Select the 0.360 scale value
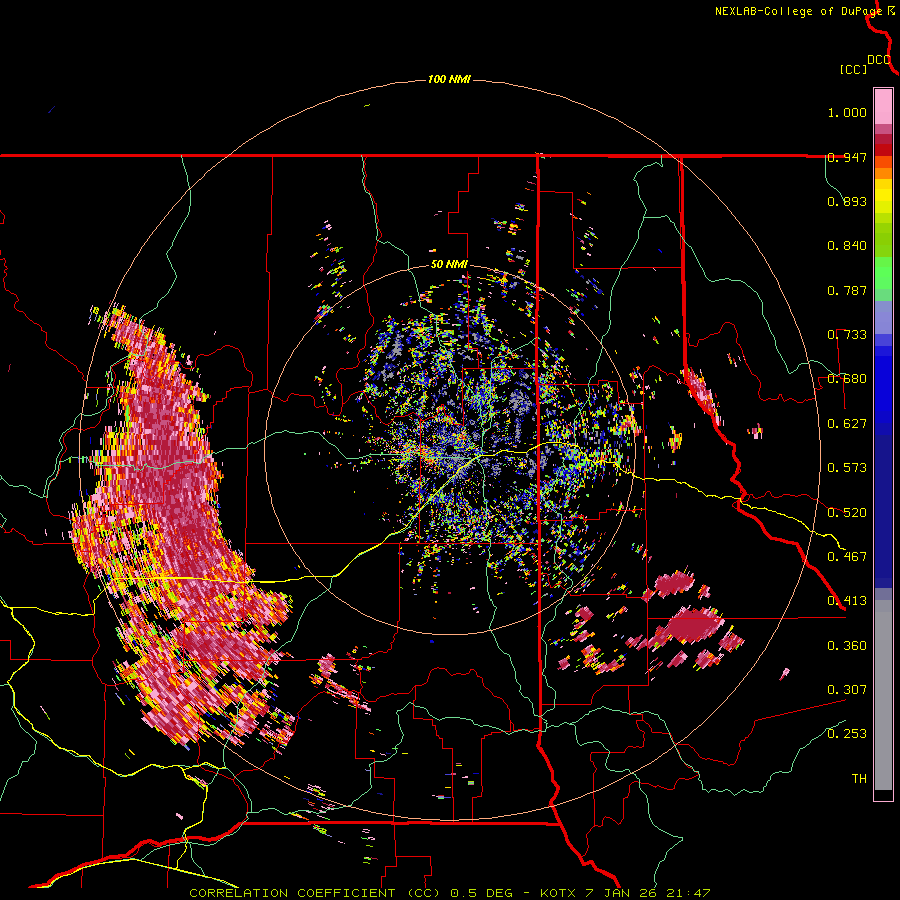This screenshot has height=900, width=900. tap(847, 646)
